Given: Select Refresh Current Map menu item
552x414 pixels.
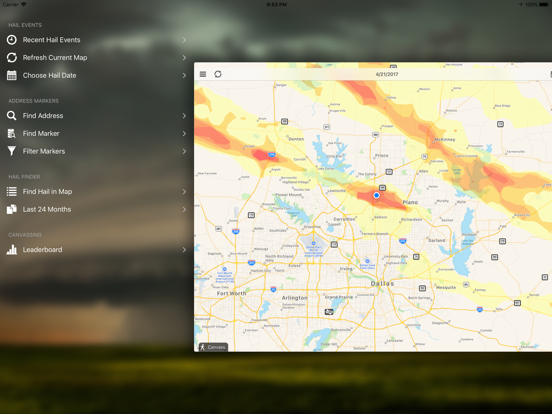Looking at the screenshot, I should (x=96, y=57).
